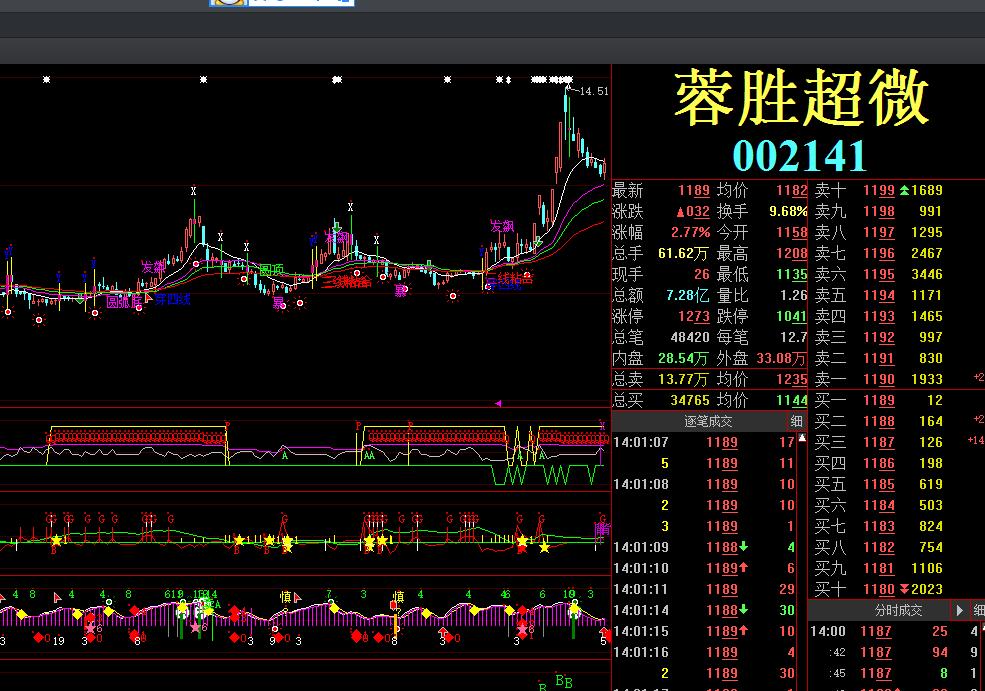Click the 14:01:15 trade tick row
Viewport: 985px width, 691px height.
click(x=704, y=631)
